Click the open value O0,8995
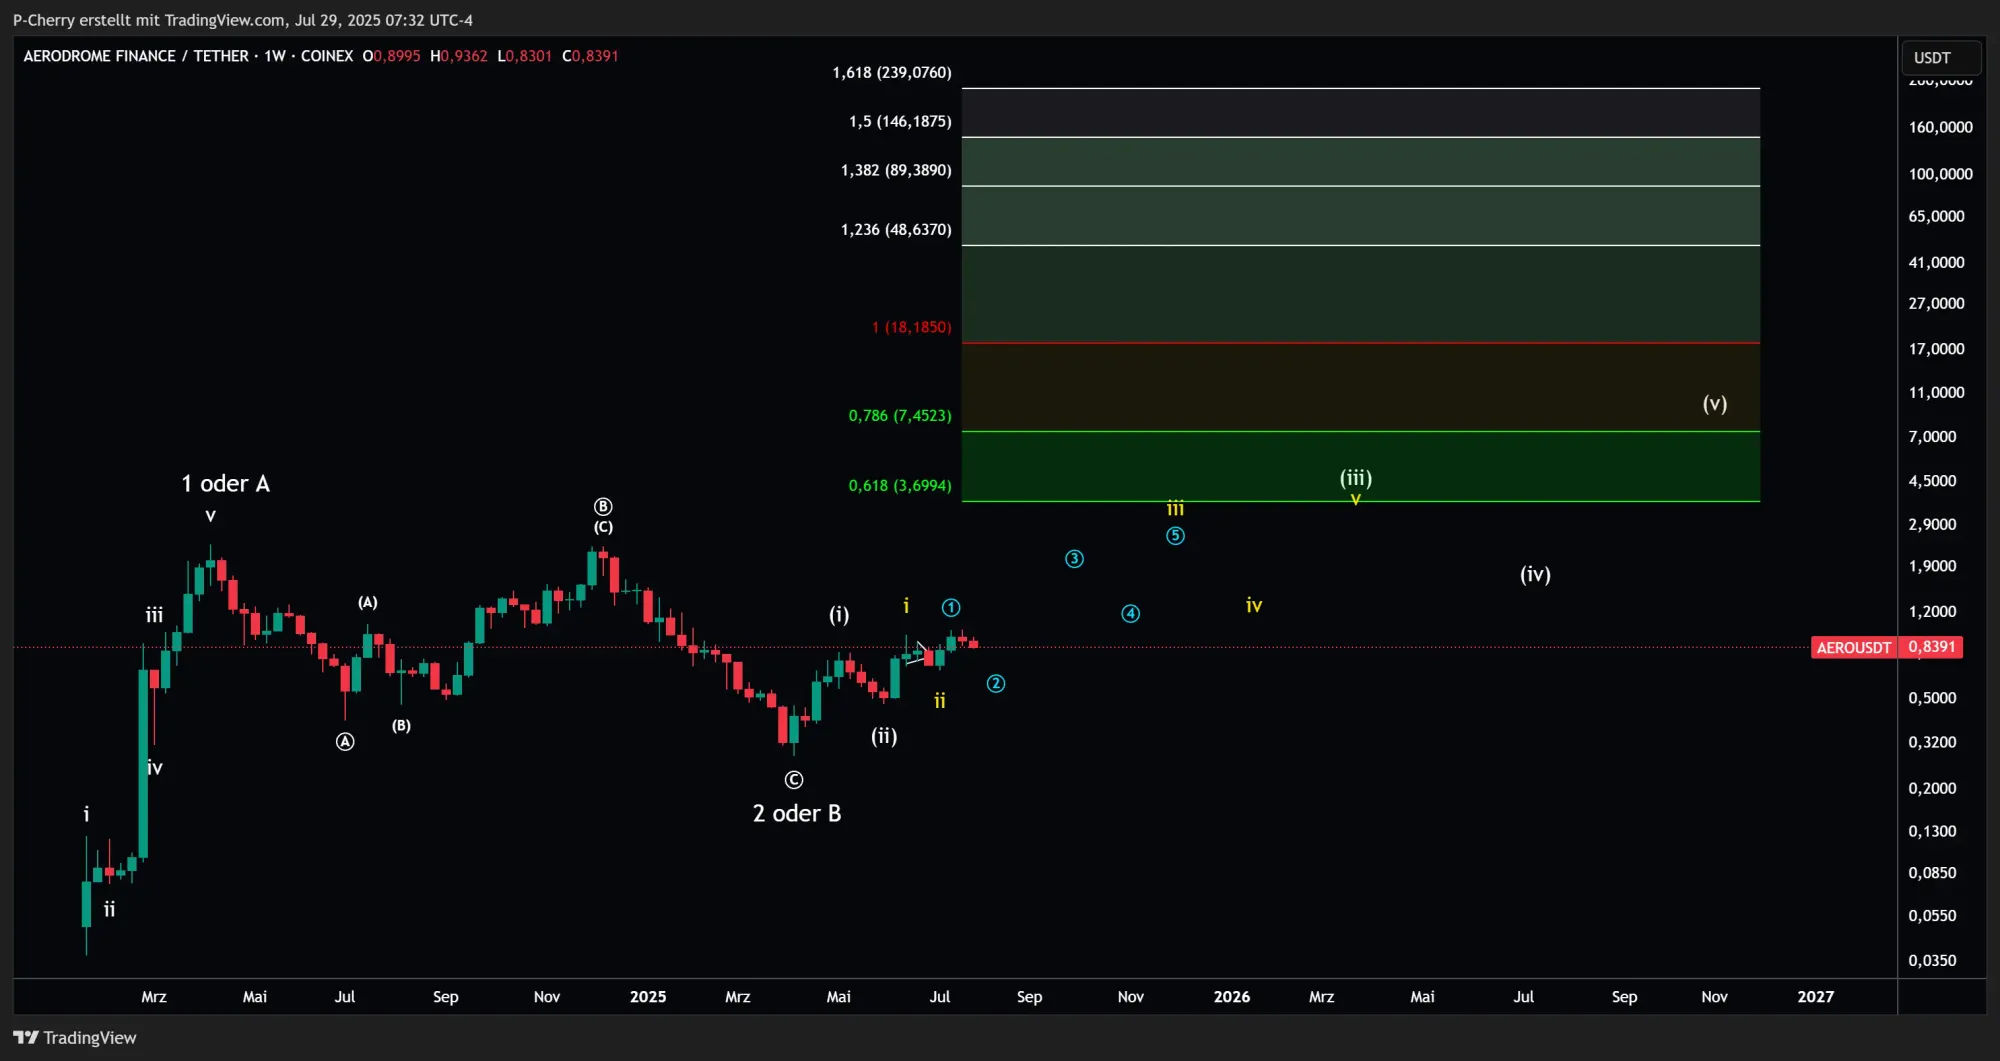 pyautogui.click(x=391, y=56)
